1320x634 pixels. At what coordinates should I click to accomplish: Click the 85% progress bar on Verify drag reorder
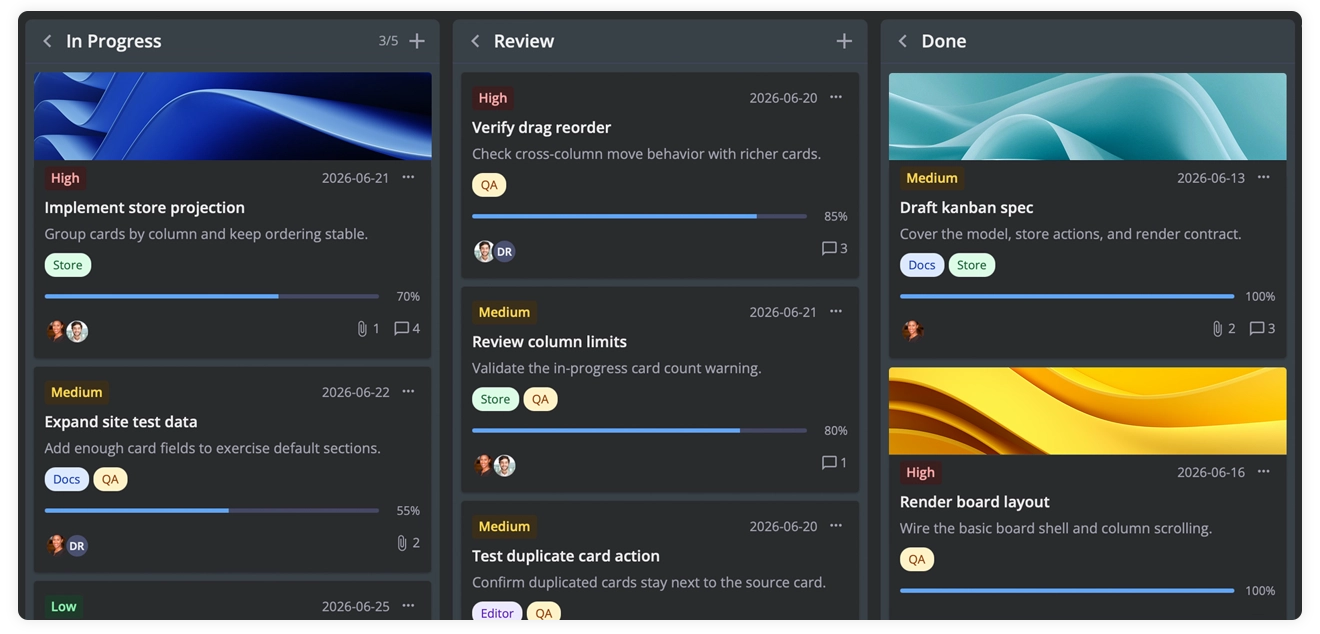pos(639,216)
